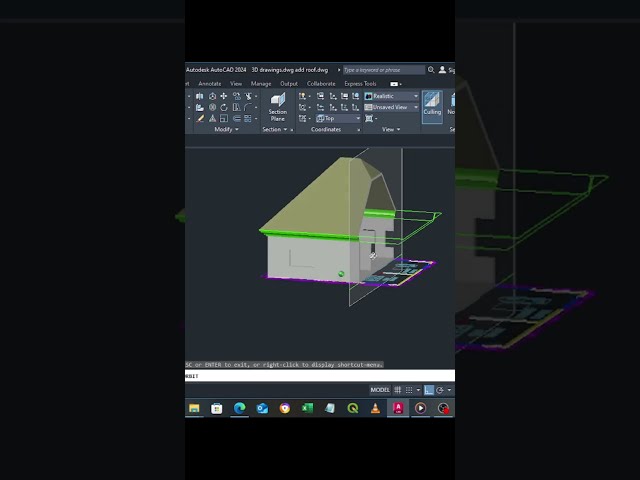The height and width of the screenshot is (480, 640).
Task: Open the Collaborate ribbon tab
Action: click(x=321, y=84)
